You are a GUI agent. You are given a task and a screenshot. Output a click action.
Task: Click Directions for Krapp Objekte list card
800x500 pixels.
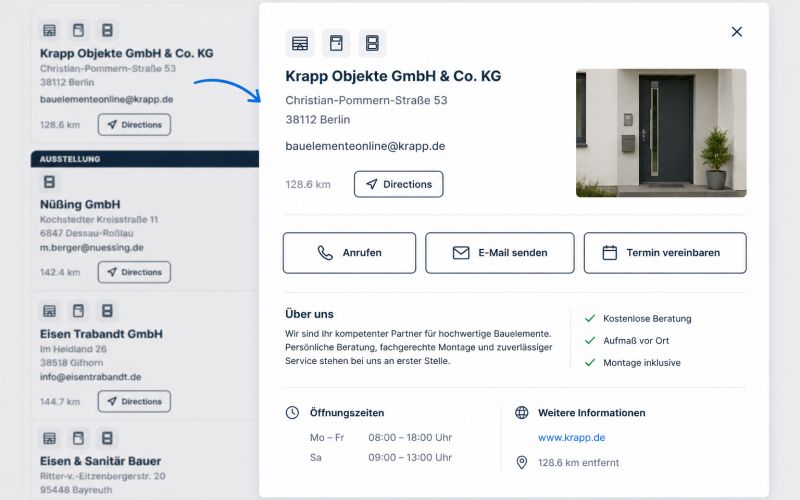tap(134, 124)
